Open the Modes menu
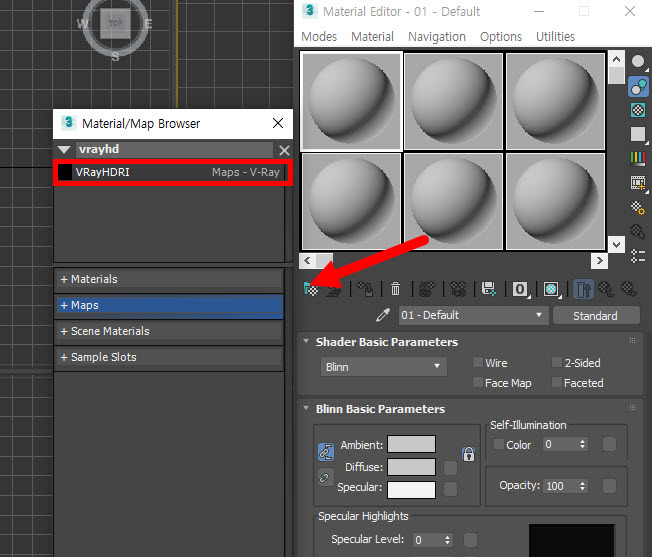The width and height of the screenshot is (652, 557). (x=319, y=37)
